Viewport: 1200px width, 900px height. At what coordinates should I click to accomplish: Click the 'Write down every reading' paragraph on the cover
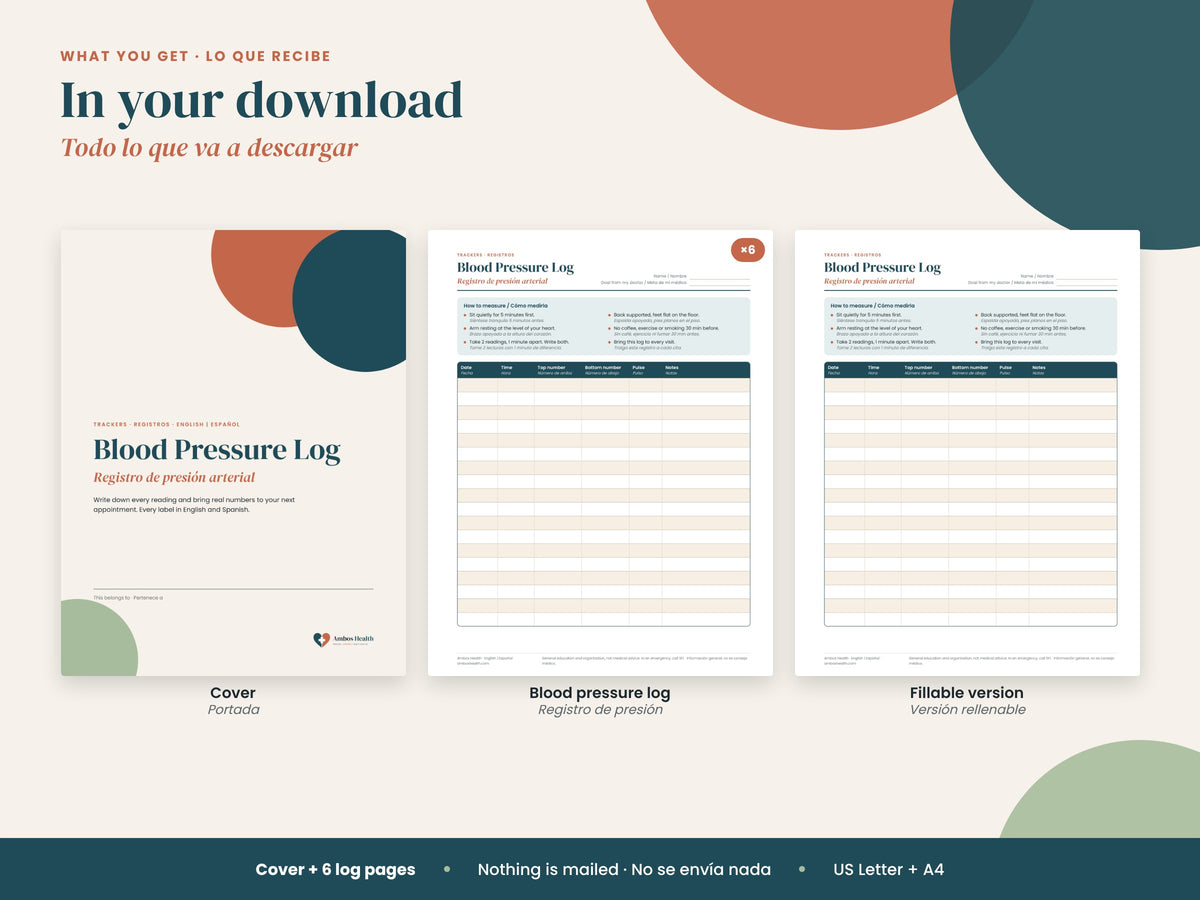click(194, 504)
